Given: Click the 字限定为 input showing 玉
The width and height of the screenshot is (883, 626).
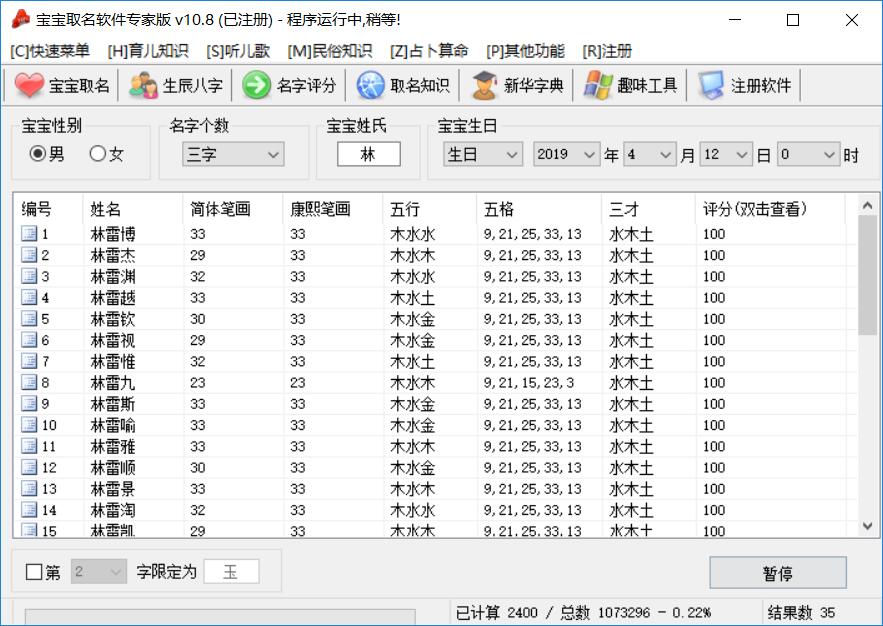Looking at the screenshot, I should [x=231, y=572].
